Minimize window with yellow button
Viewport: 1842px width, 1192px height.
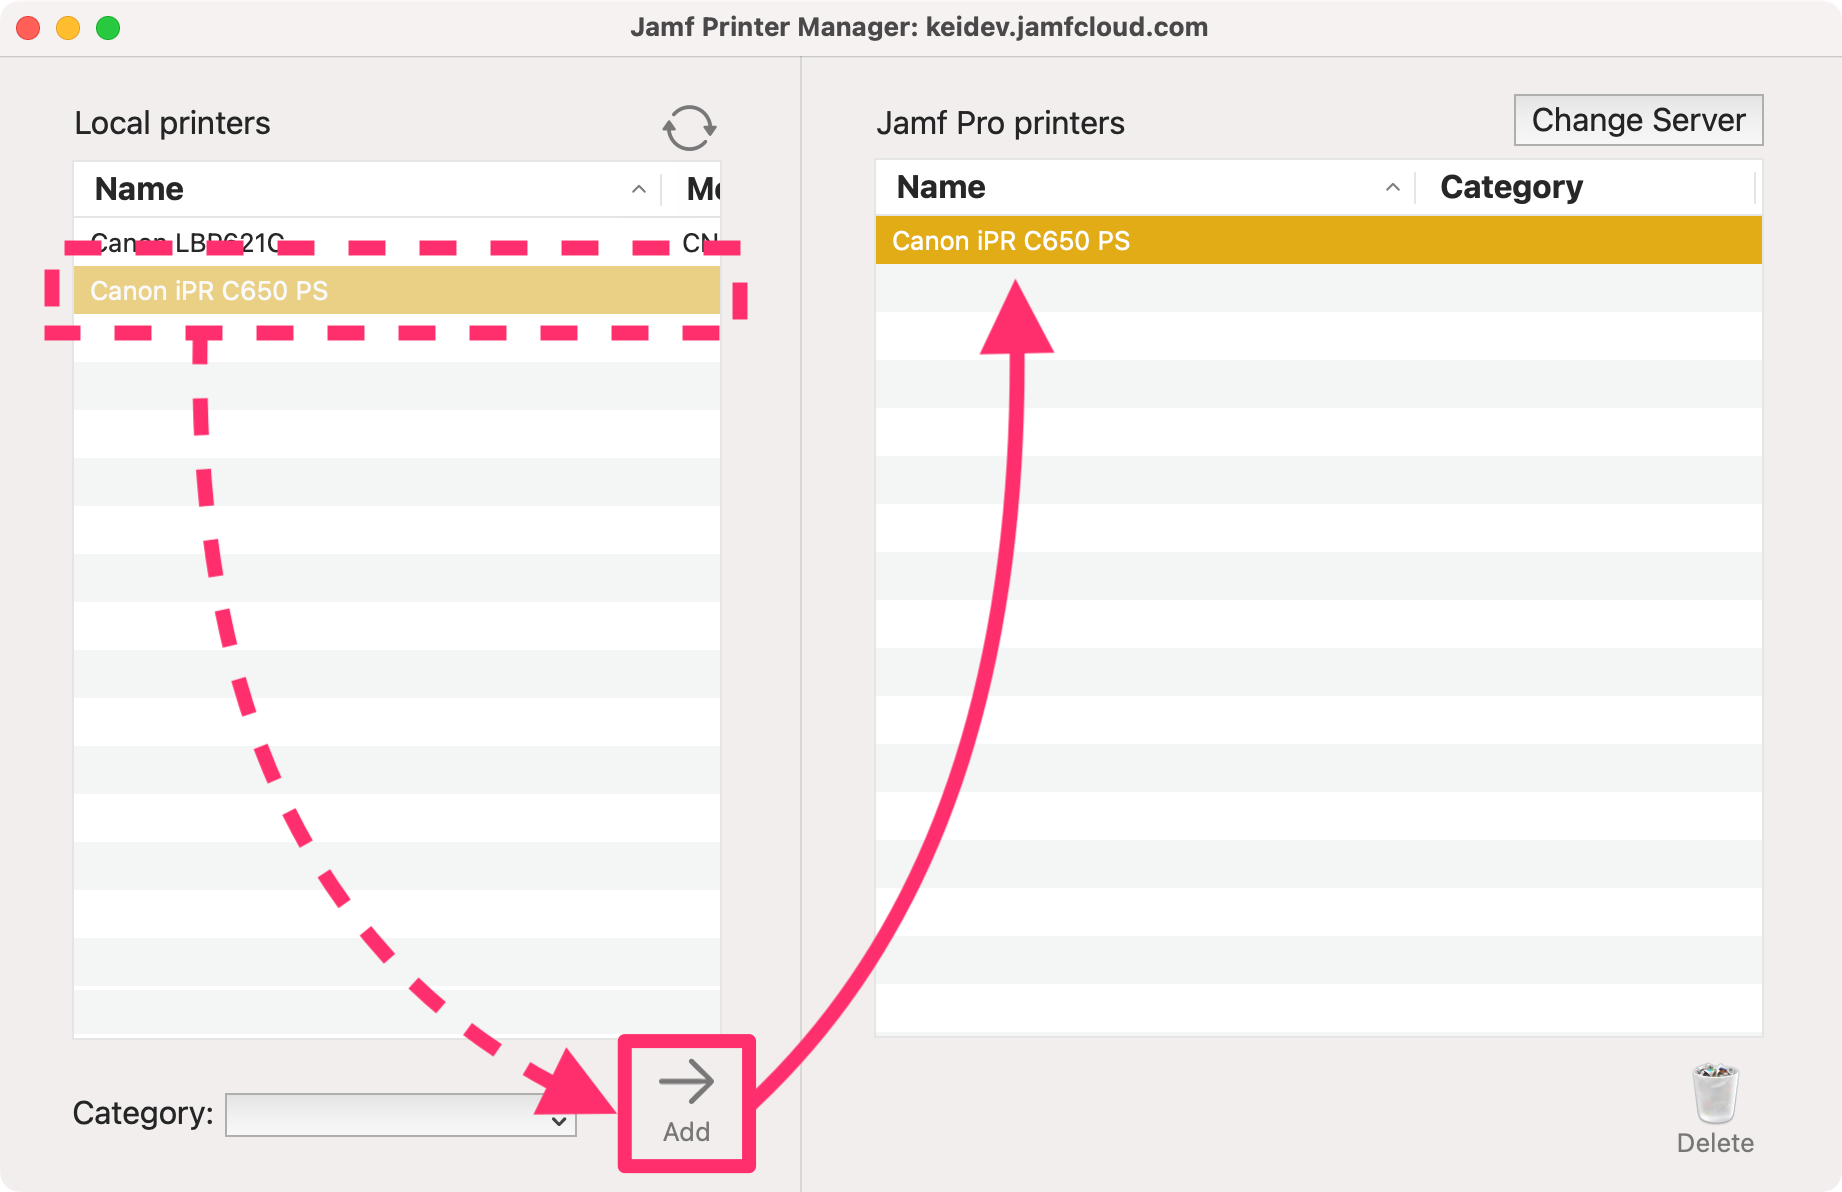pyautogui.click(x=68, y=28)
